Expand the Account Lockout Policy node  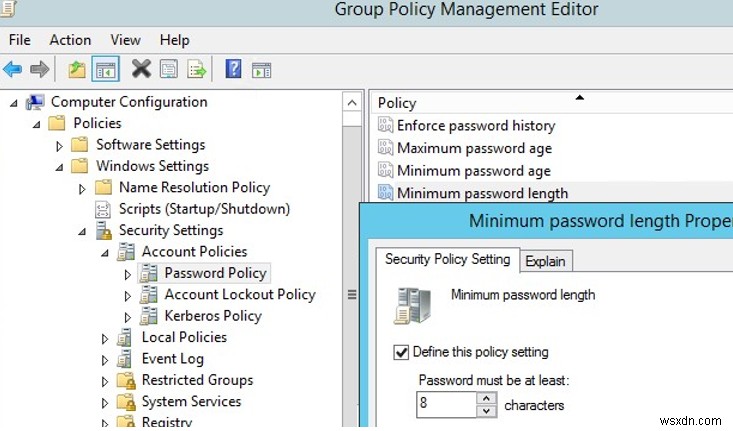127,295
